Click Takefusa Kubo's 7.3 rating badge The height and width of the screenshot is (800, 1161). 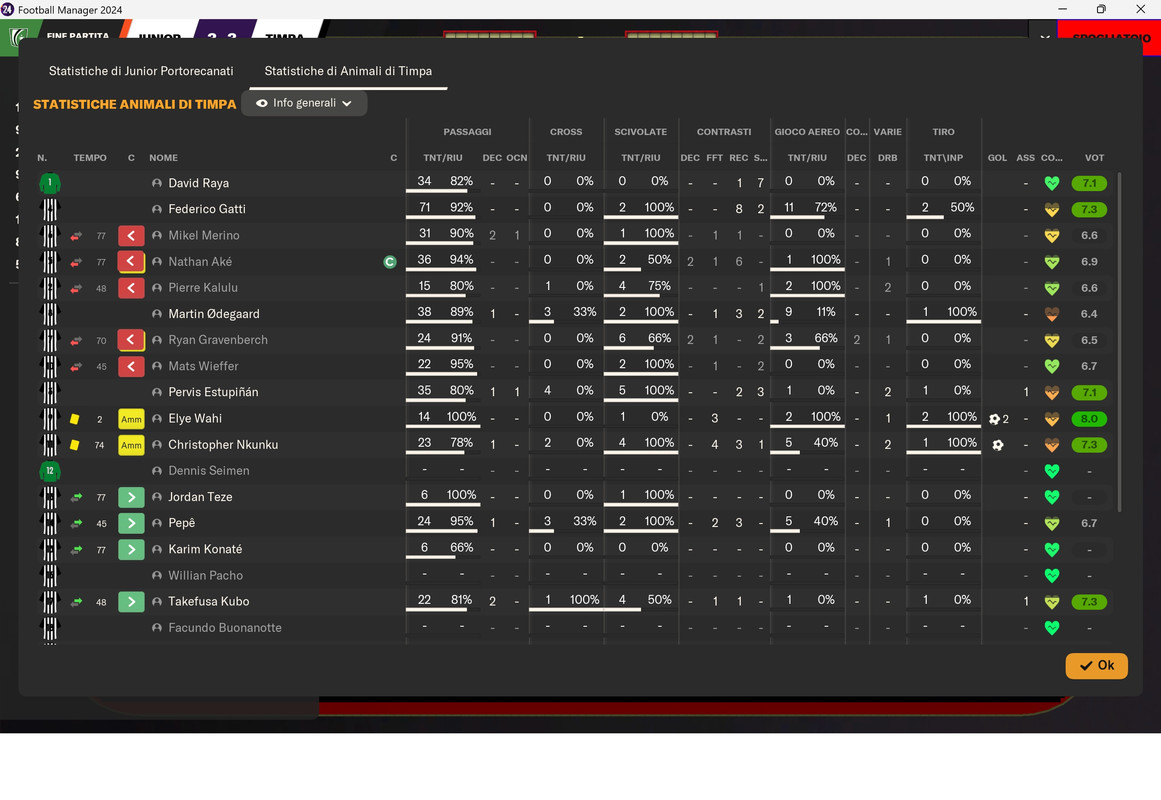pos(1089,601)
